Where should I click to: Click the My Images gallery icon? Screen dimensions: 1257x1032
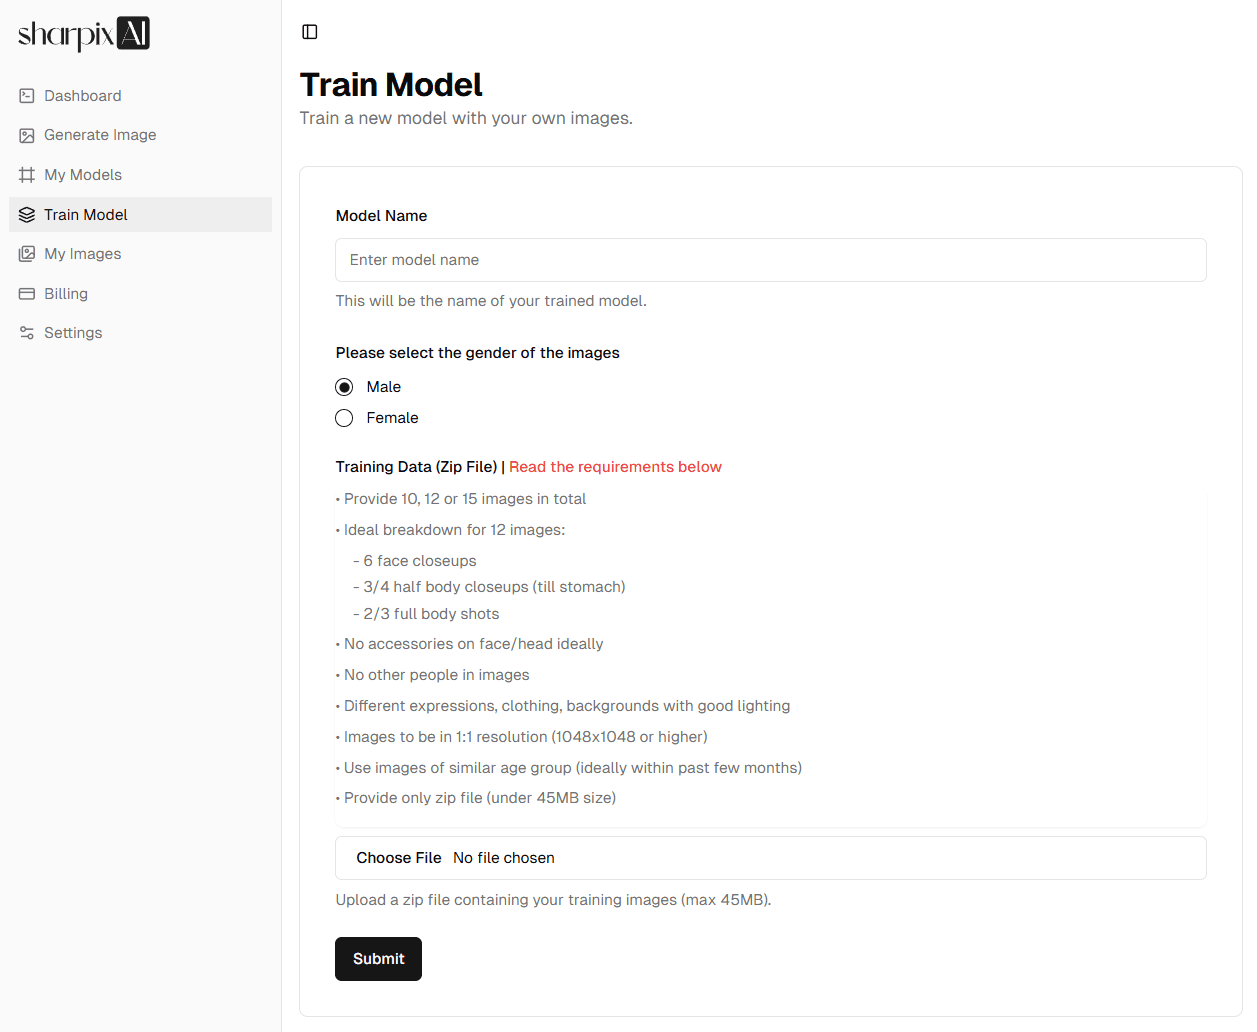point(27,254)
